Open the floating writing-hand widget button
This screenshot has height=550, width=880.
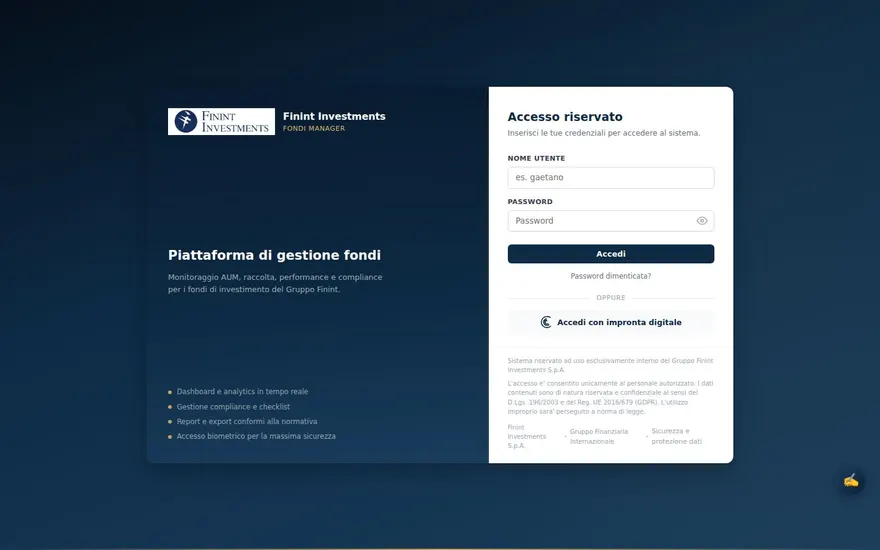(x=851, y=481)
